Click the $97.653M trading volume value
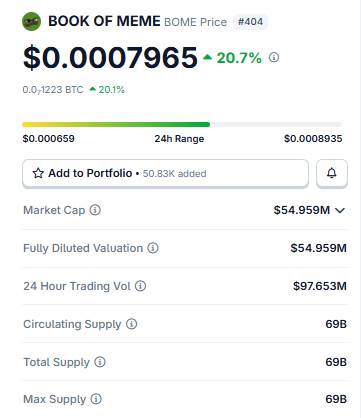The image size is (361, 418). pyautogui.click(x=320, y=286)
